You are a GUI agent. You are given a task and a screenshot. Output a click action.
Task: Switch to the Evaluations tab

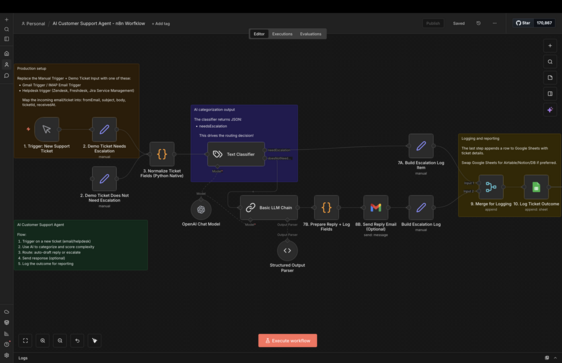tap(310, 34)
